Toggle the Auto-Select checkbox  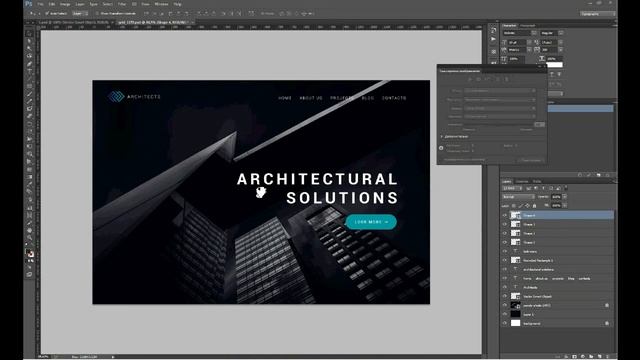[x=47, y=13]
